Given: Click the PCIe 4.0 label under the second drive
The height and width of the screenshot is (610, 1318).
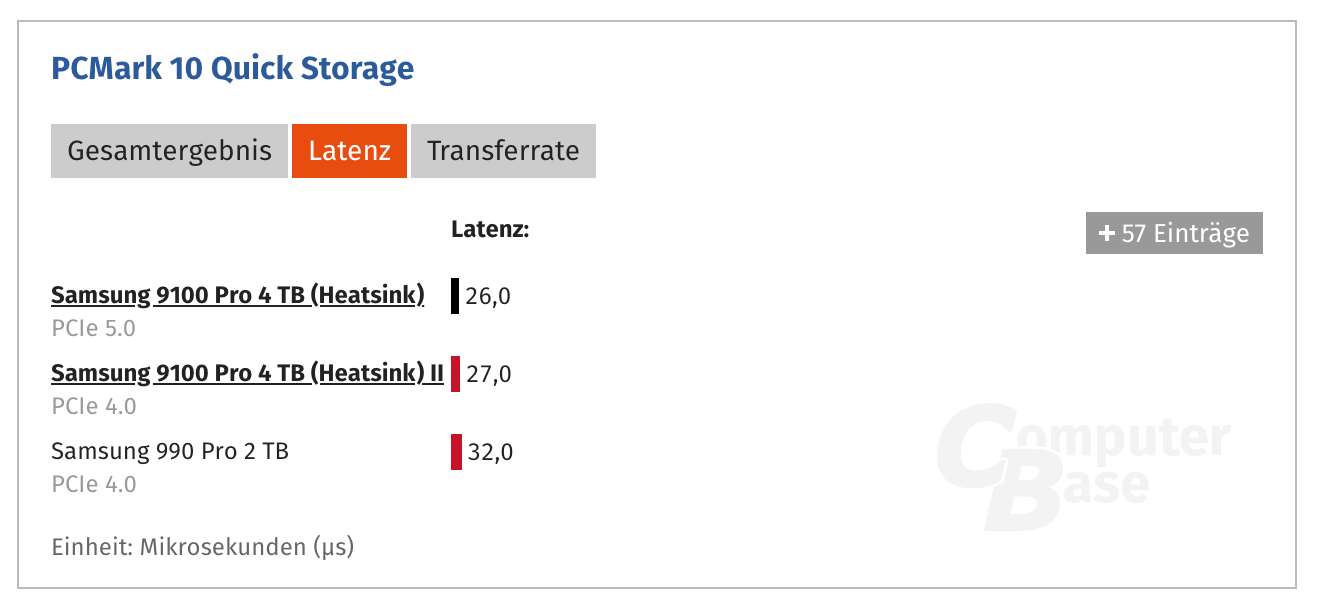Looking at the screenshot, I should tap(92, 405).
